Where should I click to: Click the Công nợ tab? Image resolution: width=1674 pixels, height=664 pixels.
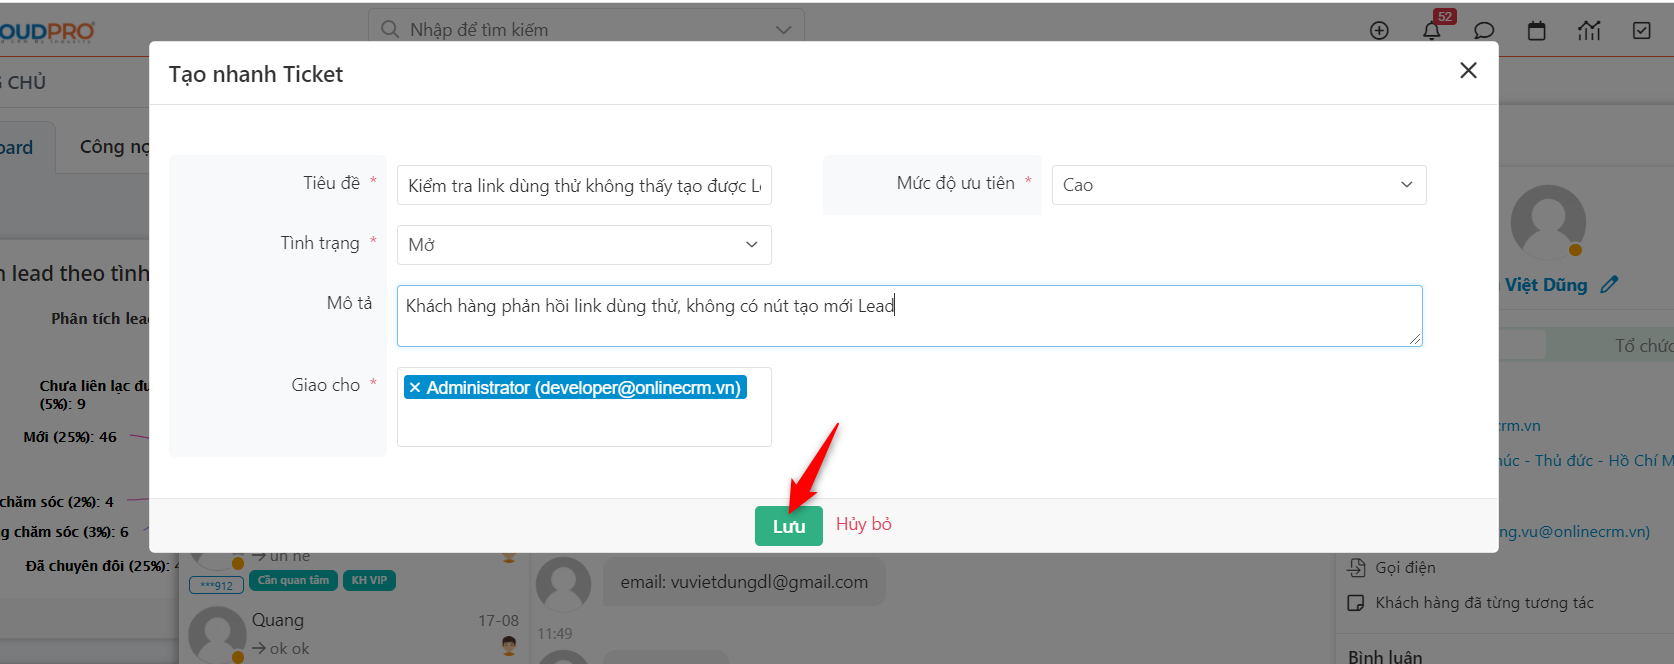(114, 147)
